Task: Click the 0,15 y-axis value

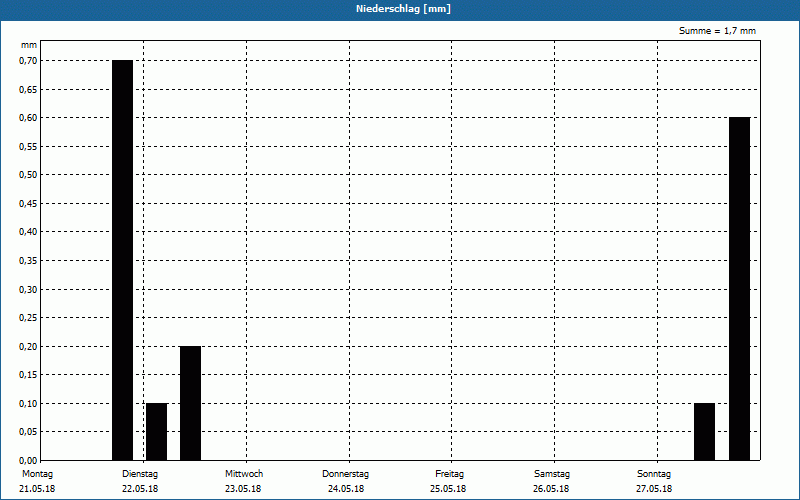Action: (x=28, y=375)
